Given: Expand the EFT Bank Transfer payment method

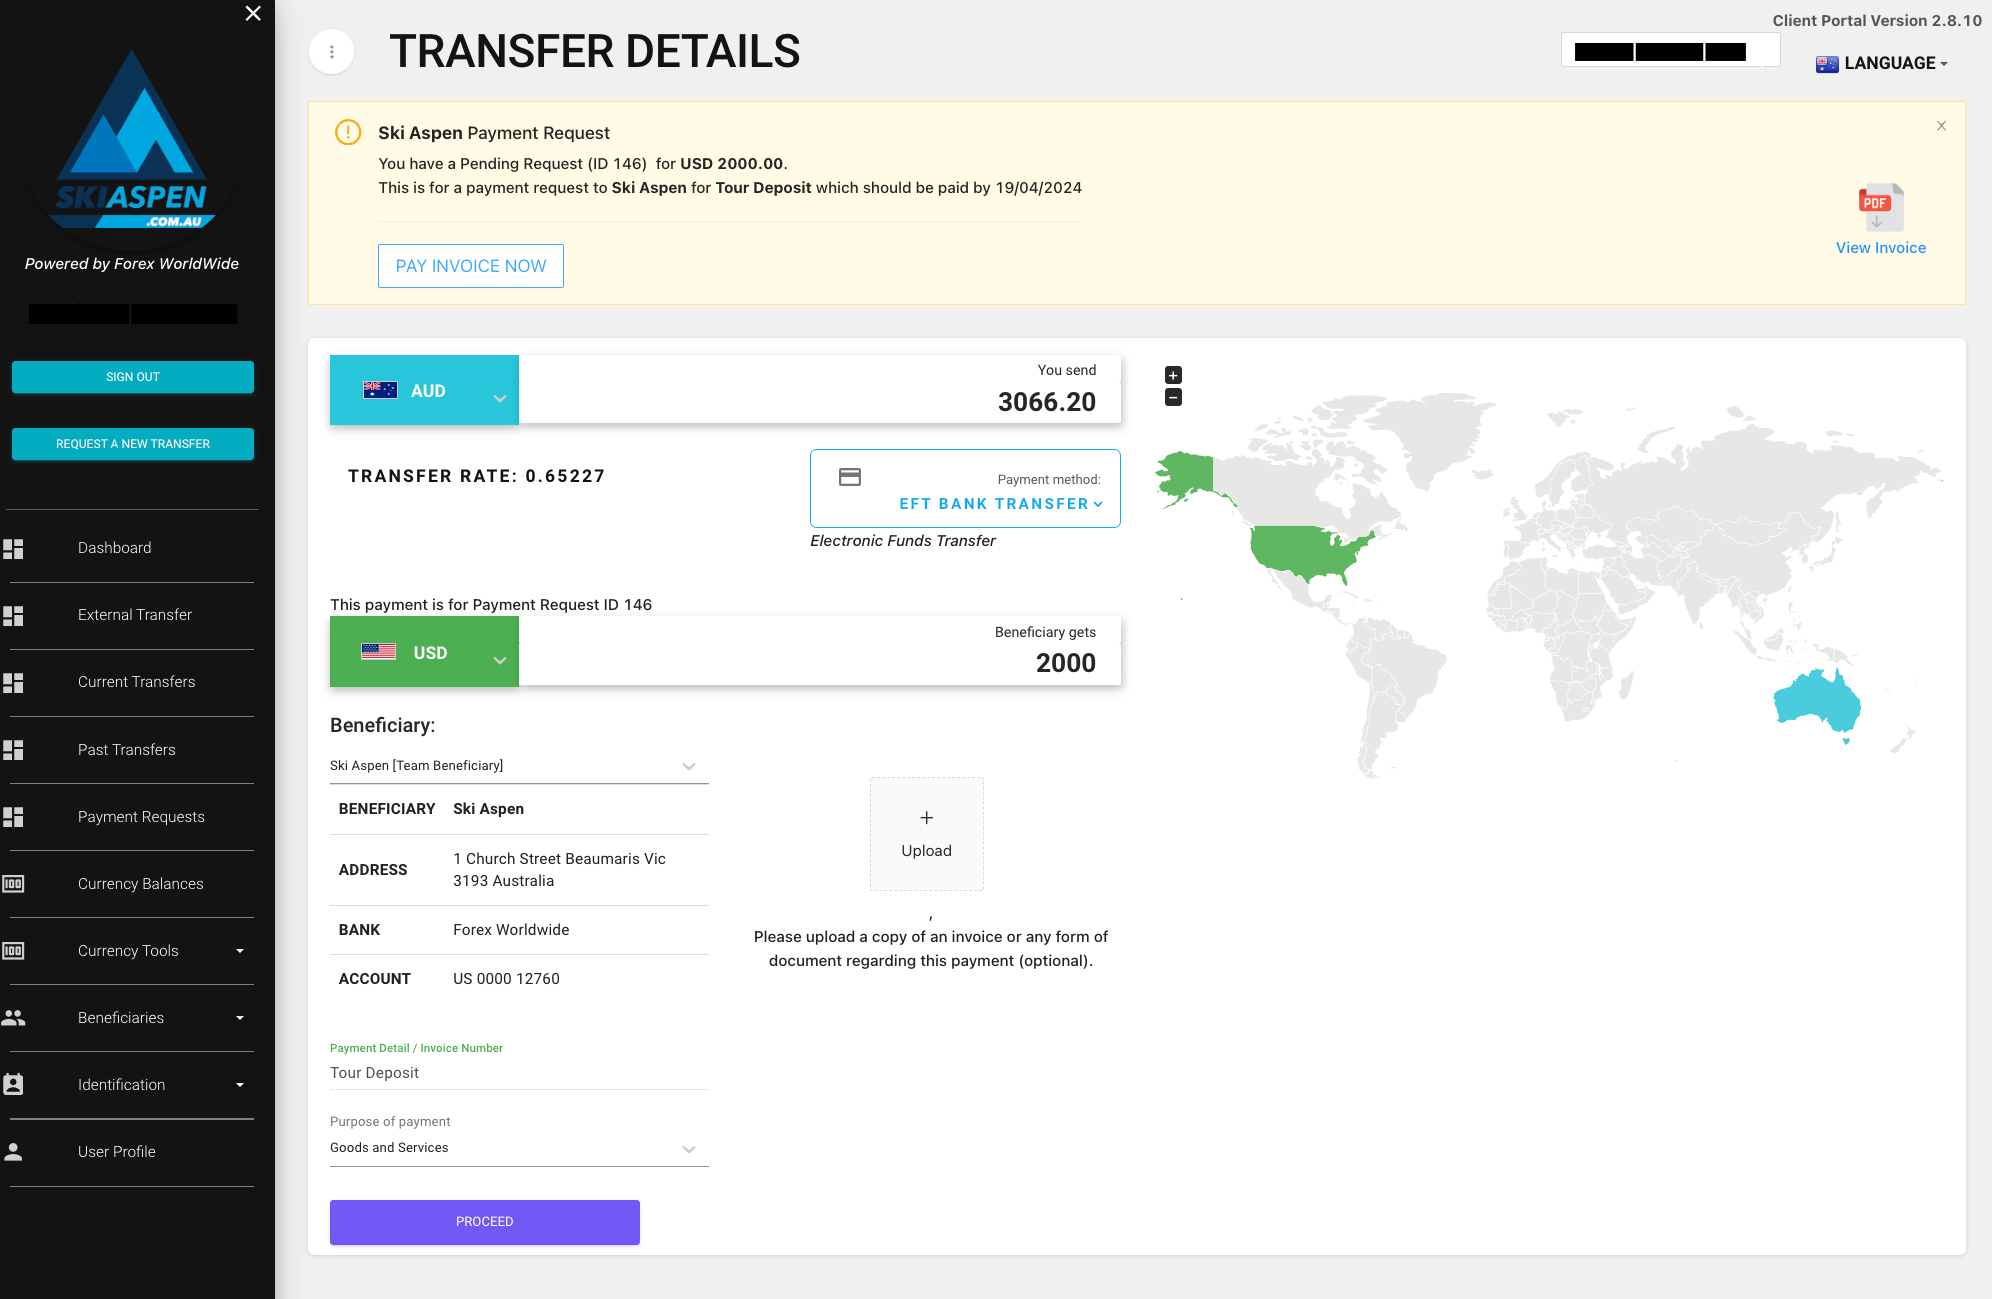Looking at the screenshot, I should (x=1000, y=504).
